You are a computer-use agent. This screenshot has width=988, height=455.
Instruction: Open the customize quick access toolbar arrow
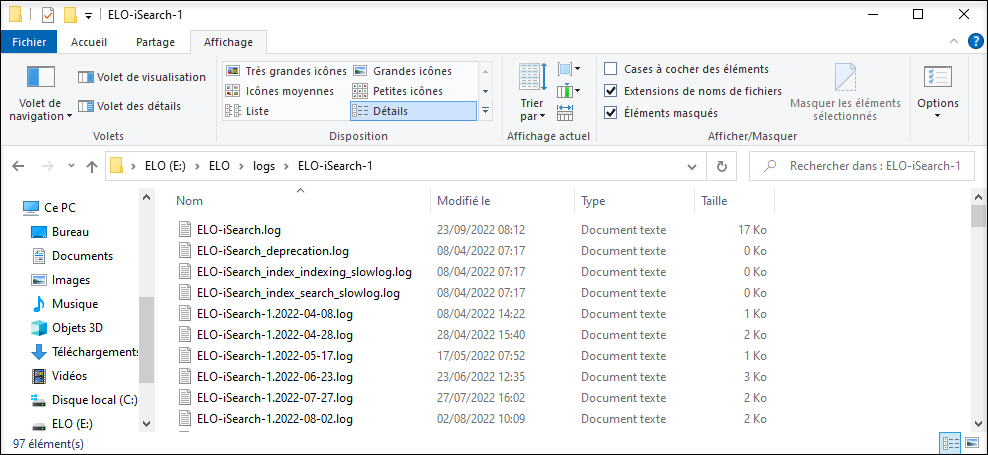click(89, 14)
